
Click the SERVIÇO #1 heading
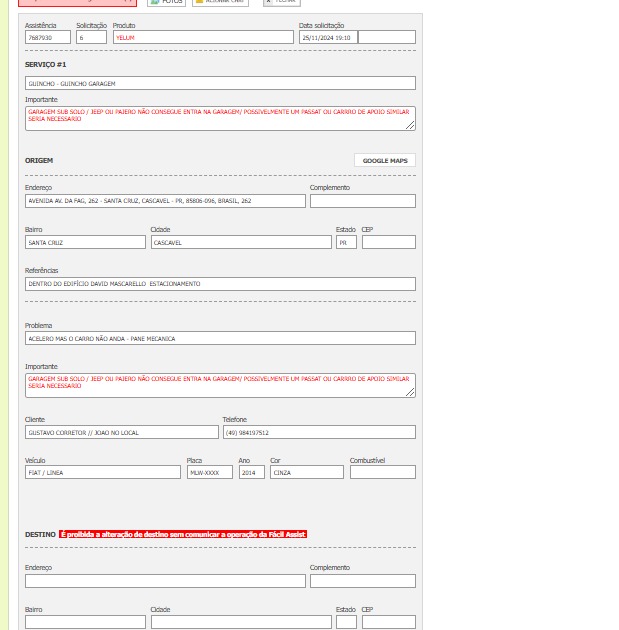click(x=45, y=65)
